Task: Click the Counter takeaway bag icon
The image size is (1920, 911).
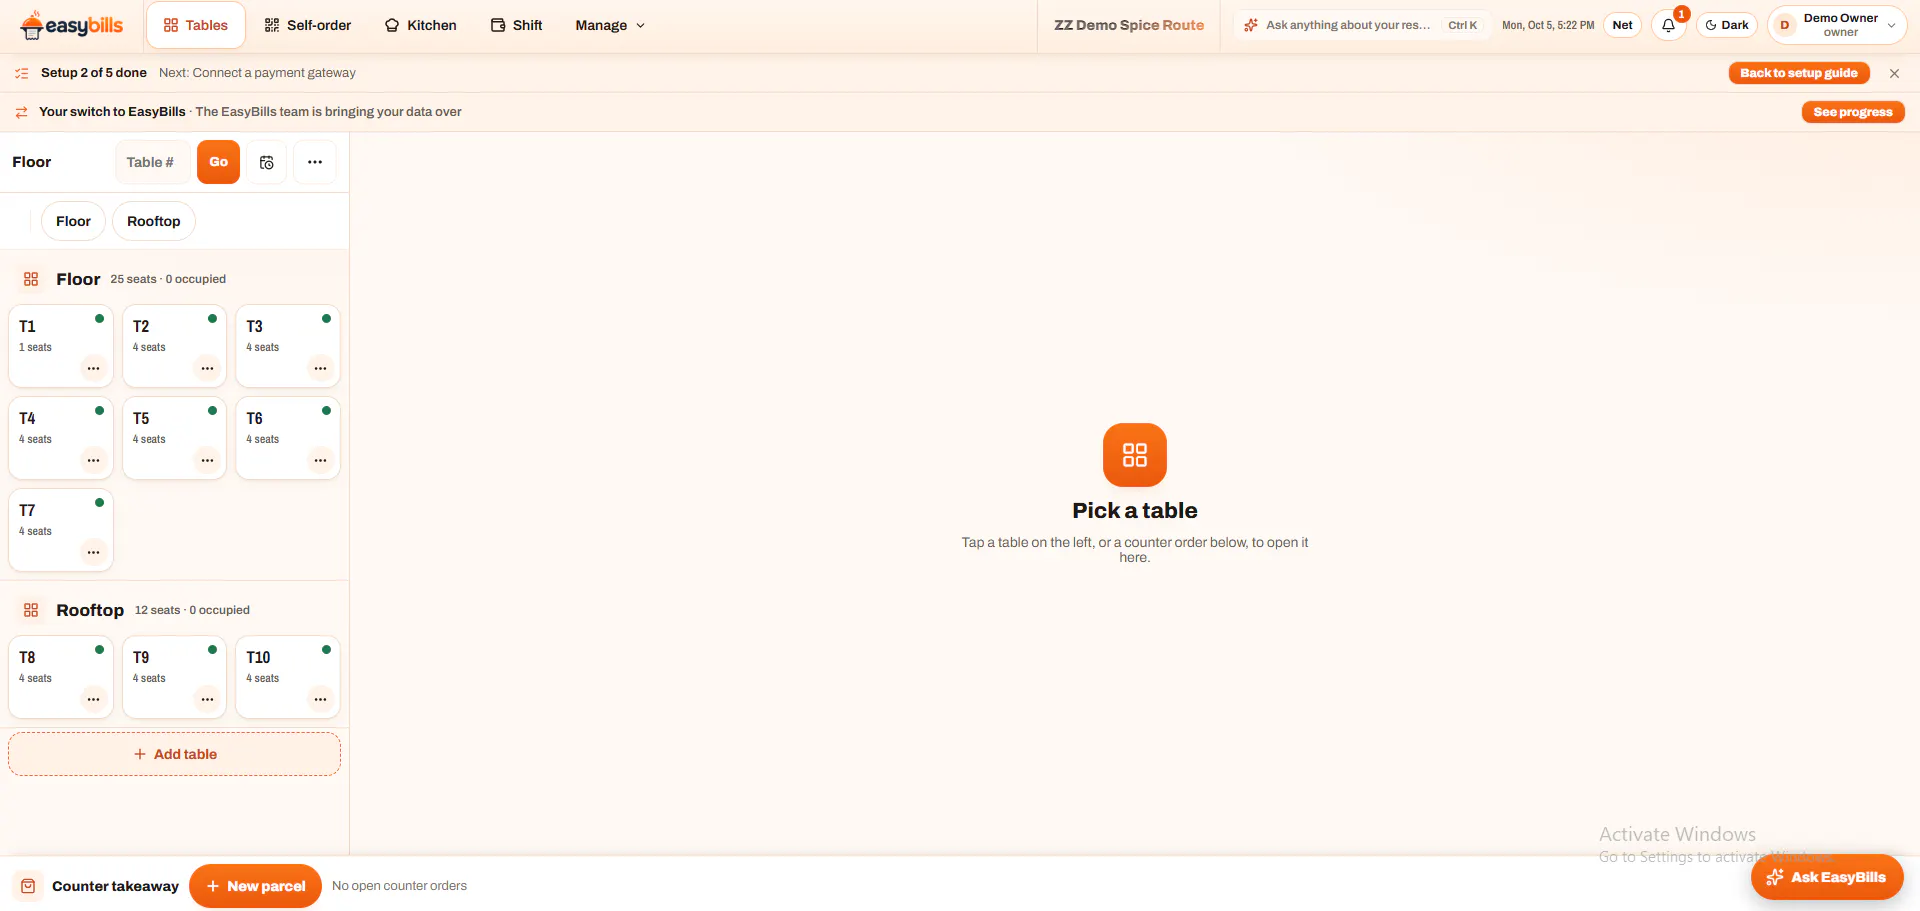Action: tap(28, 886)
